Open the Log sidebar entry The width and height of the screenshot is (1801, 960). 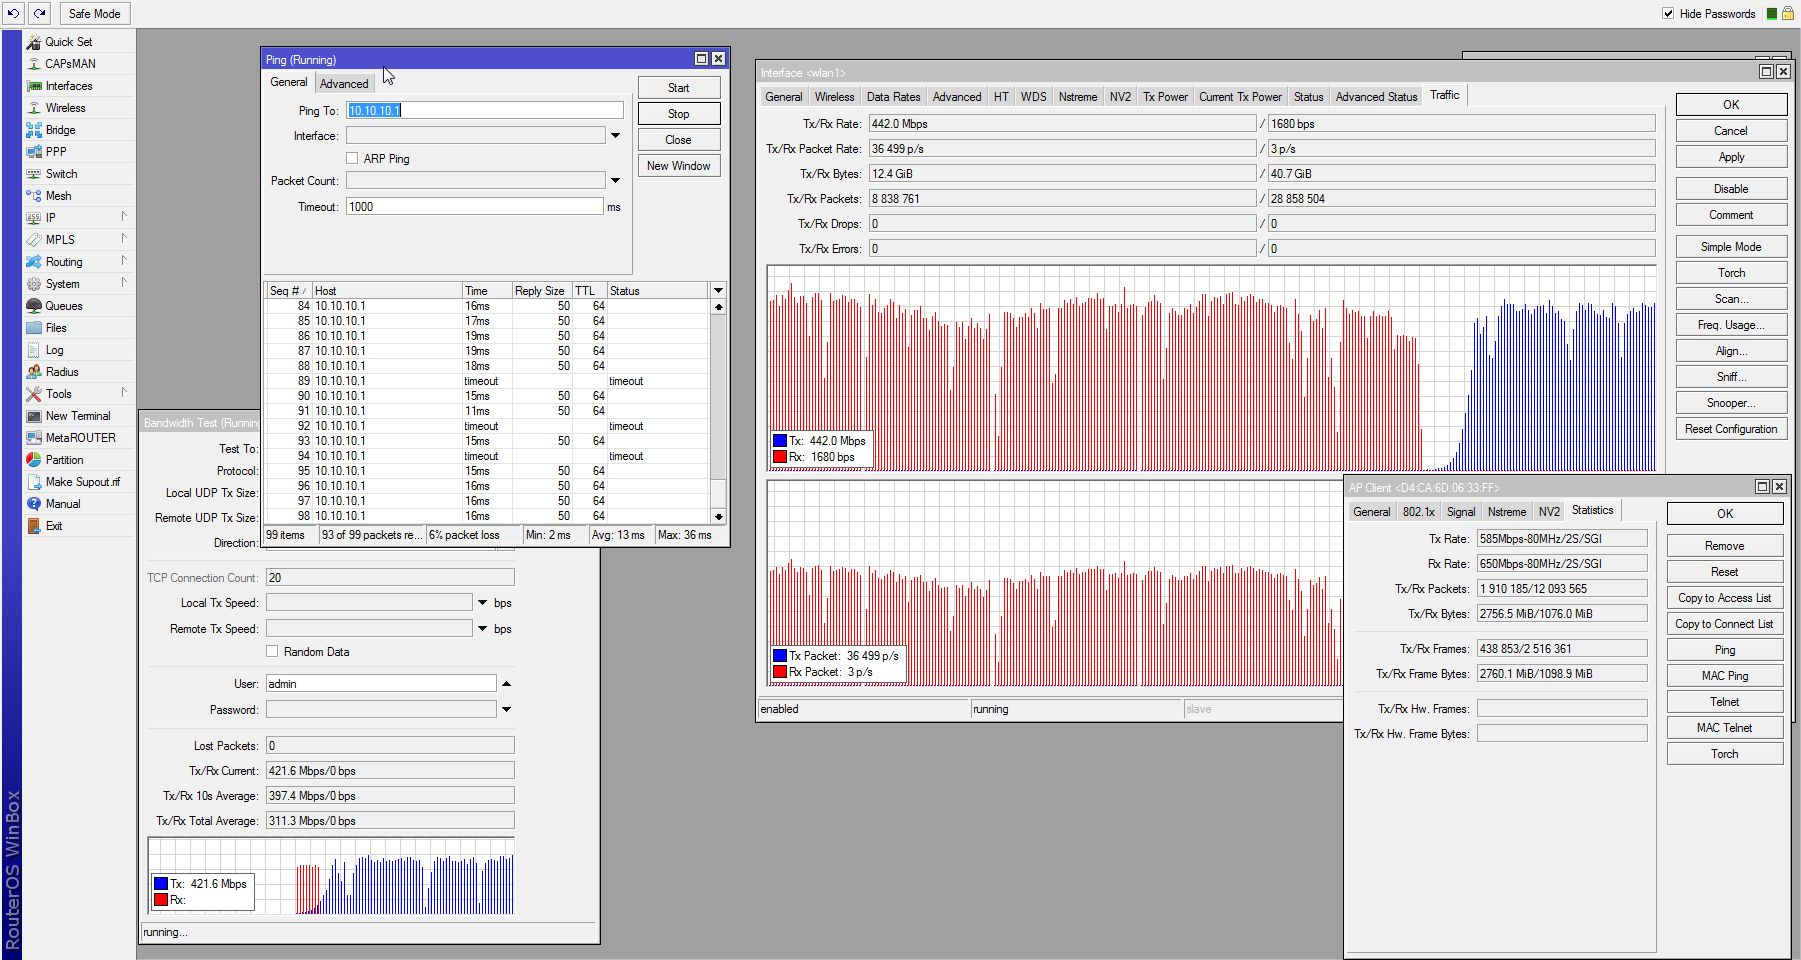point(54,350)
